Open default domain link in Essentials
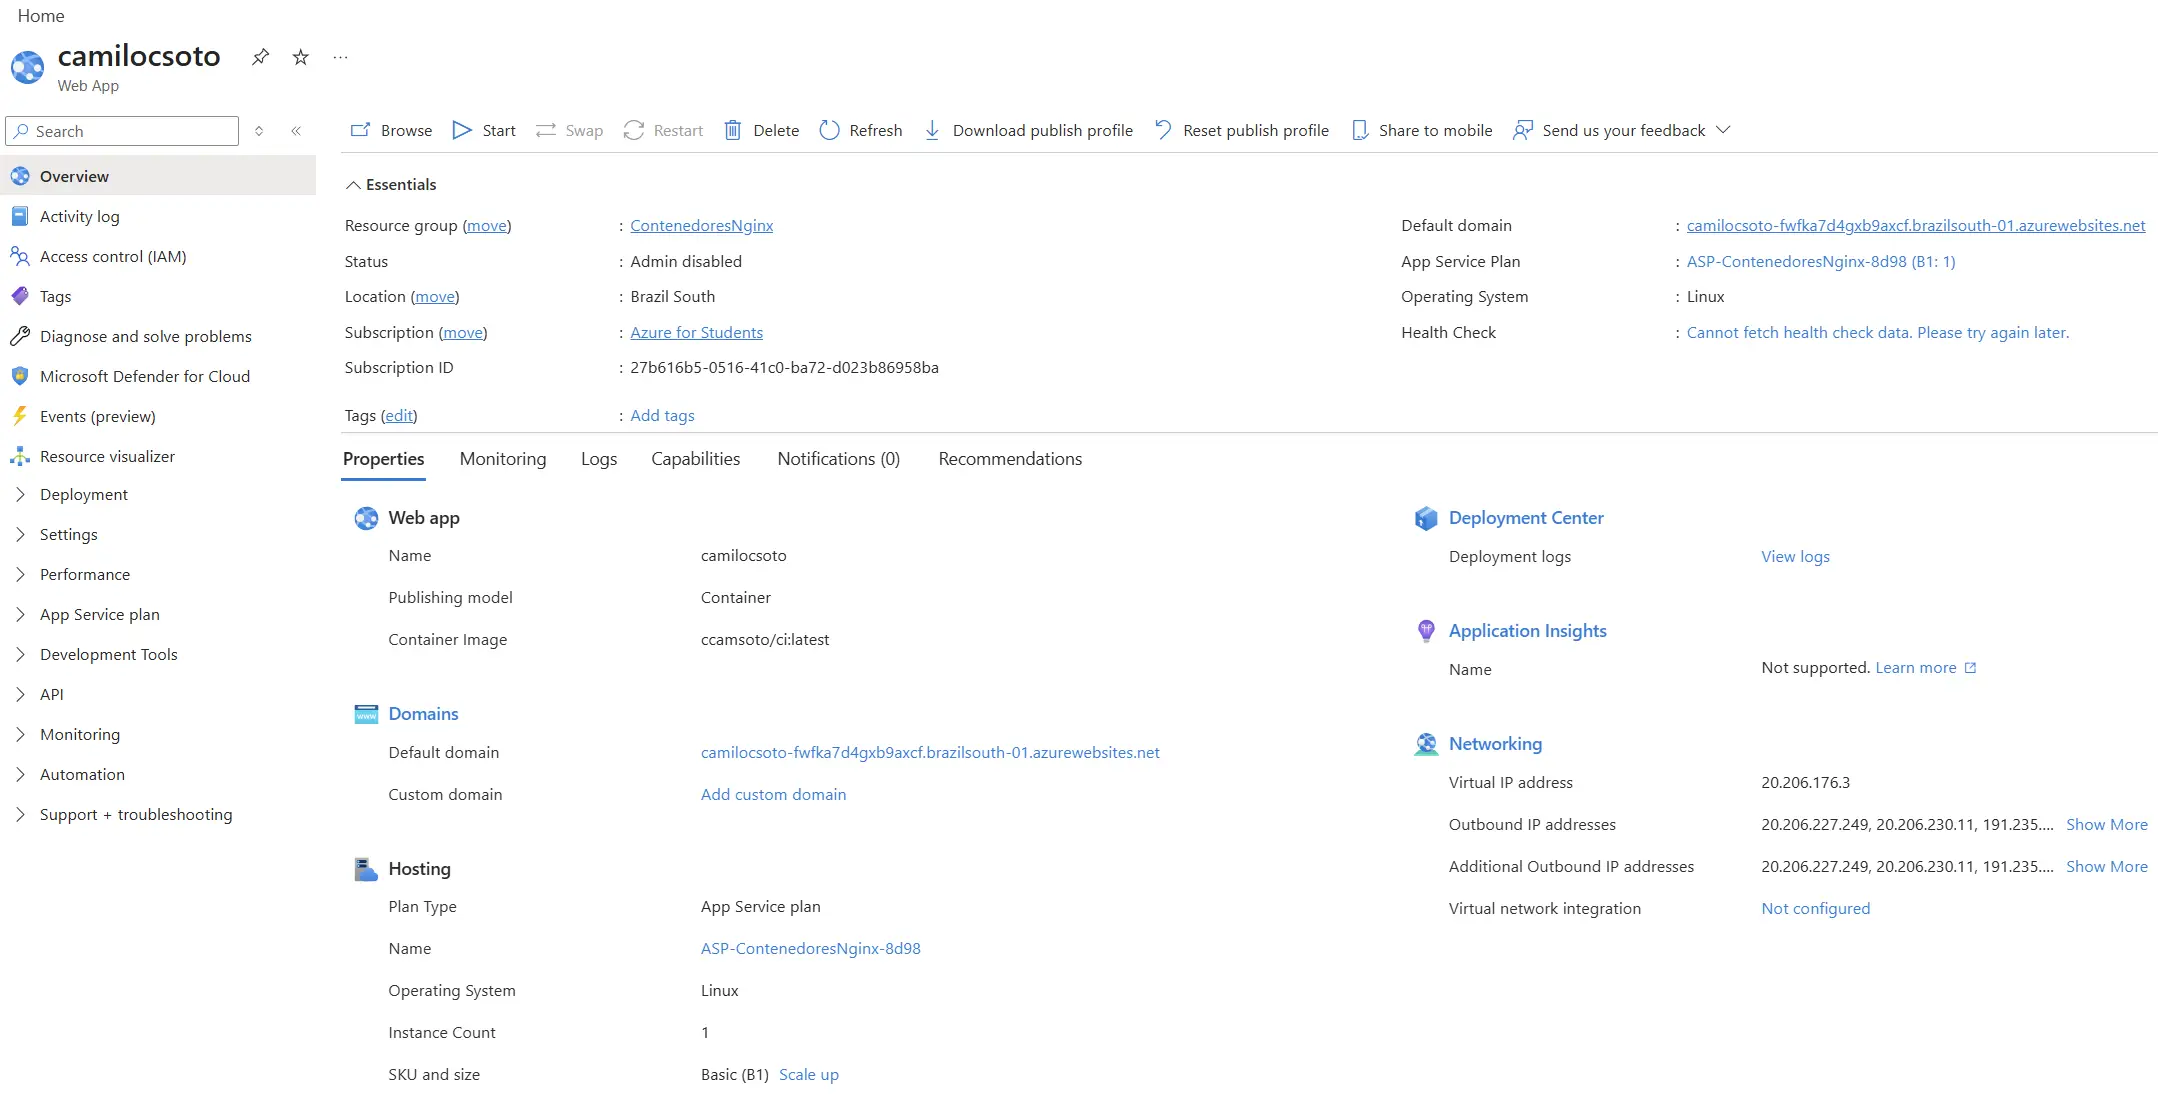Image resolution: width=2158 pixels, height=1094 pixels. click(1916, 226)
